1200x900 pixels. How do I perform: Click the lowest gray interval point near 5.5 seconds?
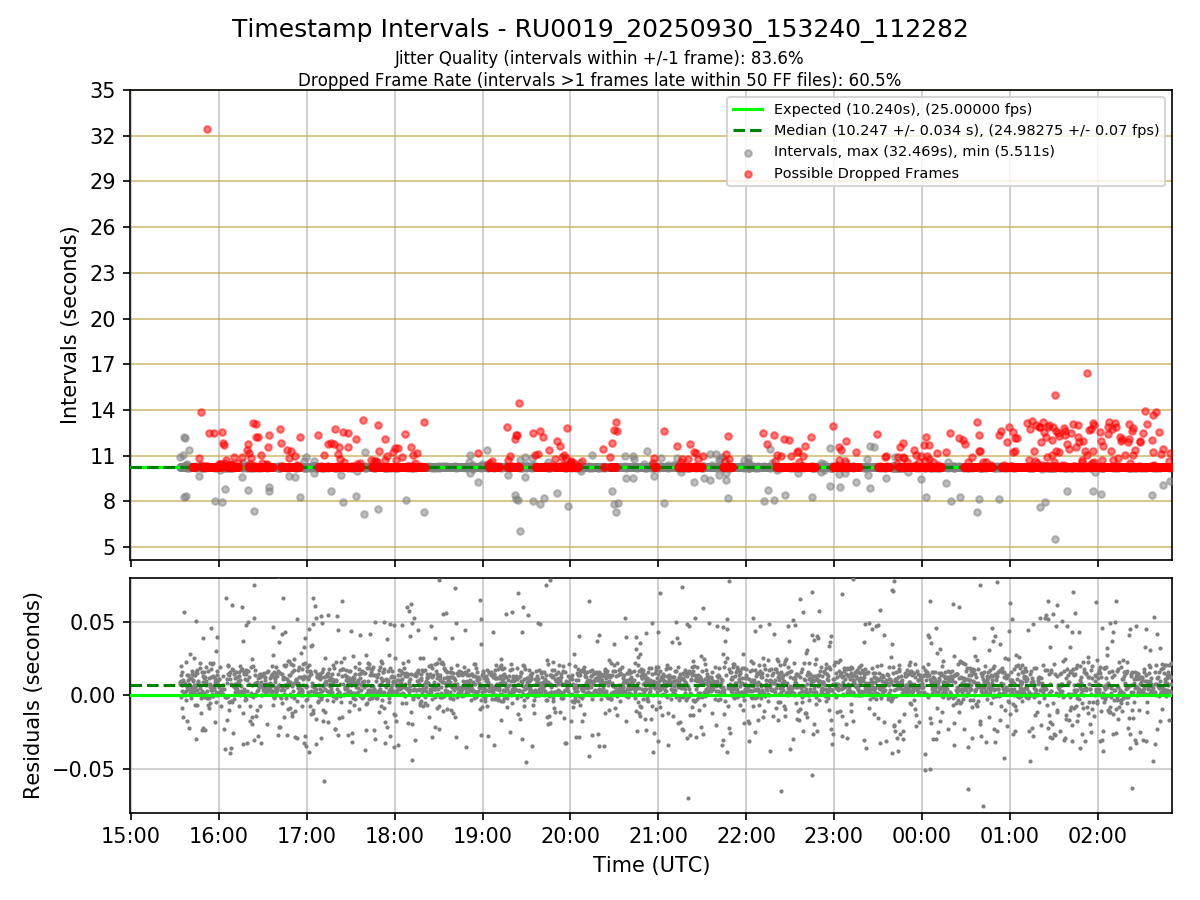pos(1055,539)
